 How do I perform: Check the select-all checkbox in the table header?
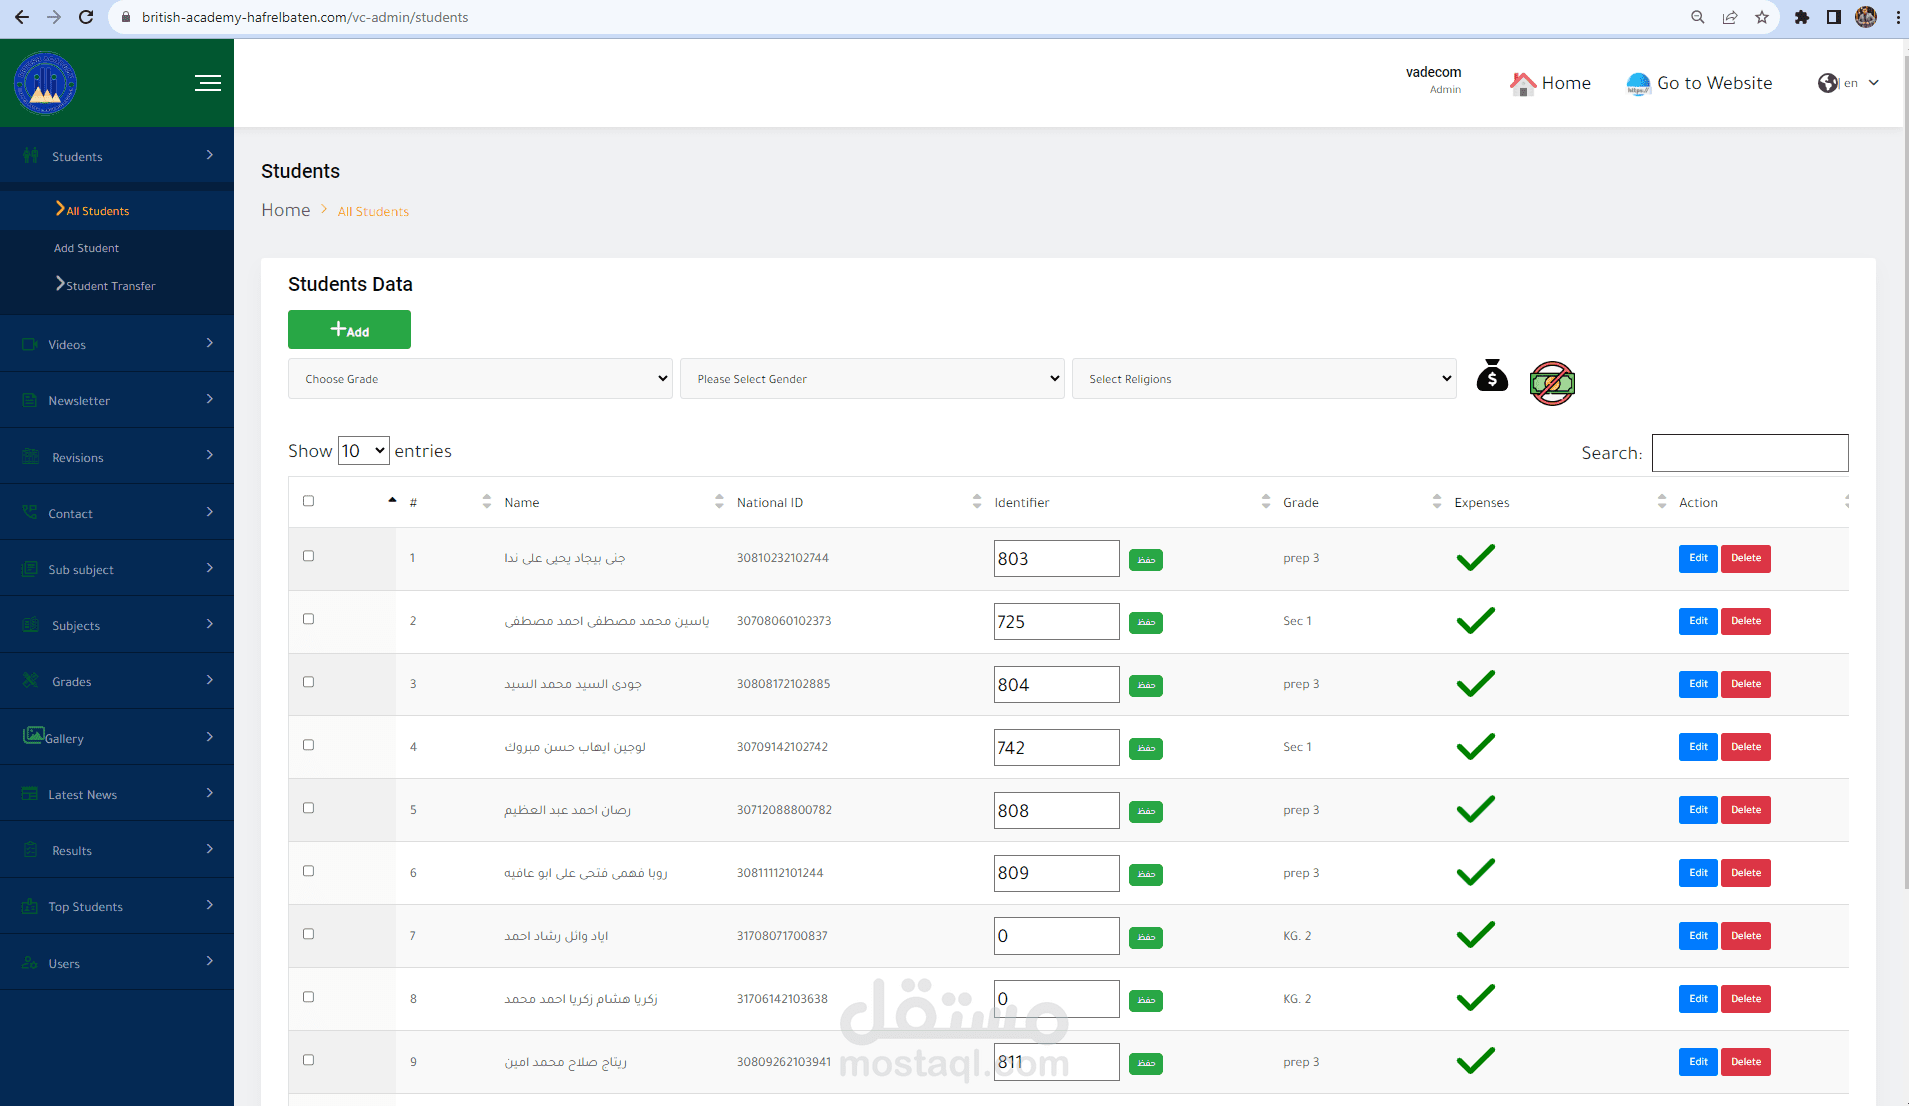pyautogui.click(x=308, y=501)
